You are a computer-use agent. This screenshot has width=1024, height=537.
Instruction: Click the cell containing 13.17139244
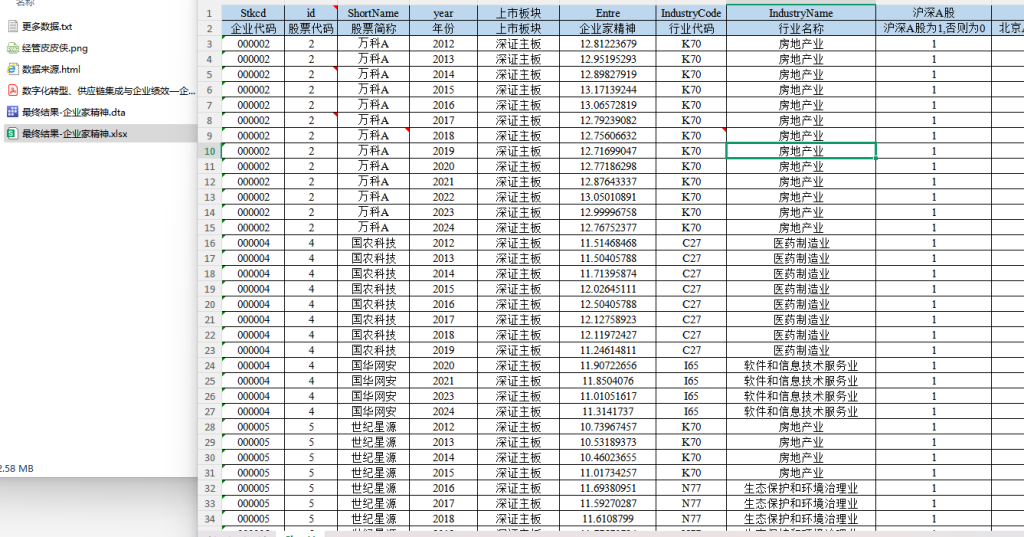click(x=608, y=90)
